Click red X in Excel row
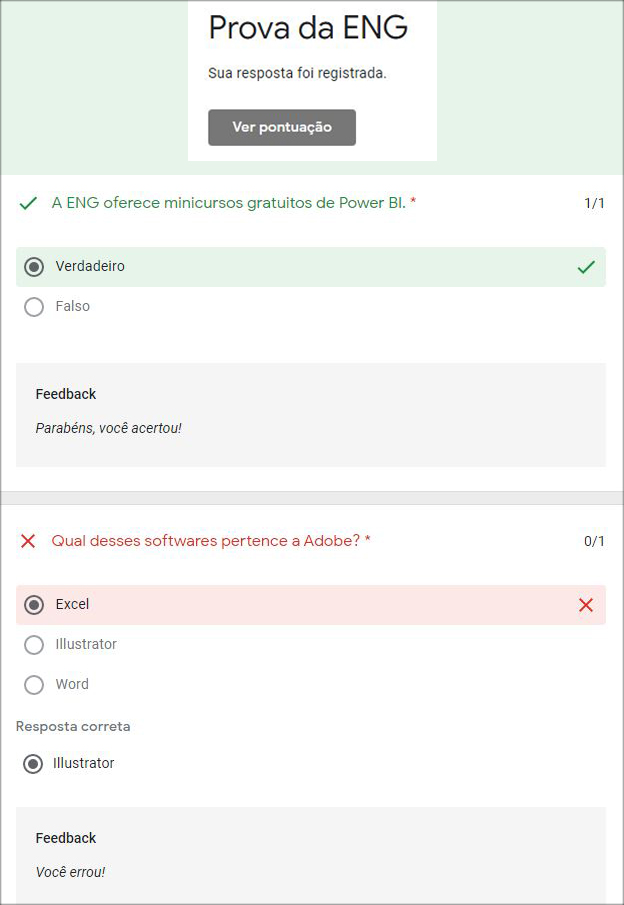The height and width of the screenshot is (905, 624). point(586,605)
